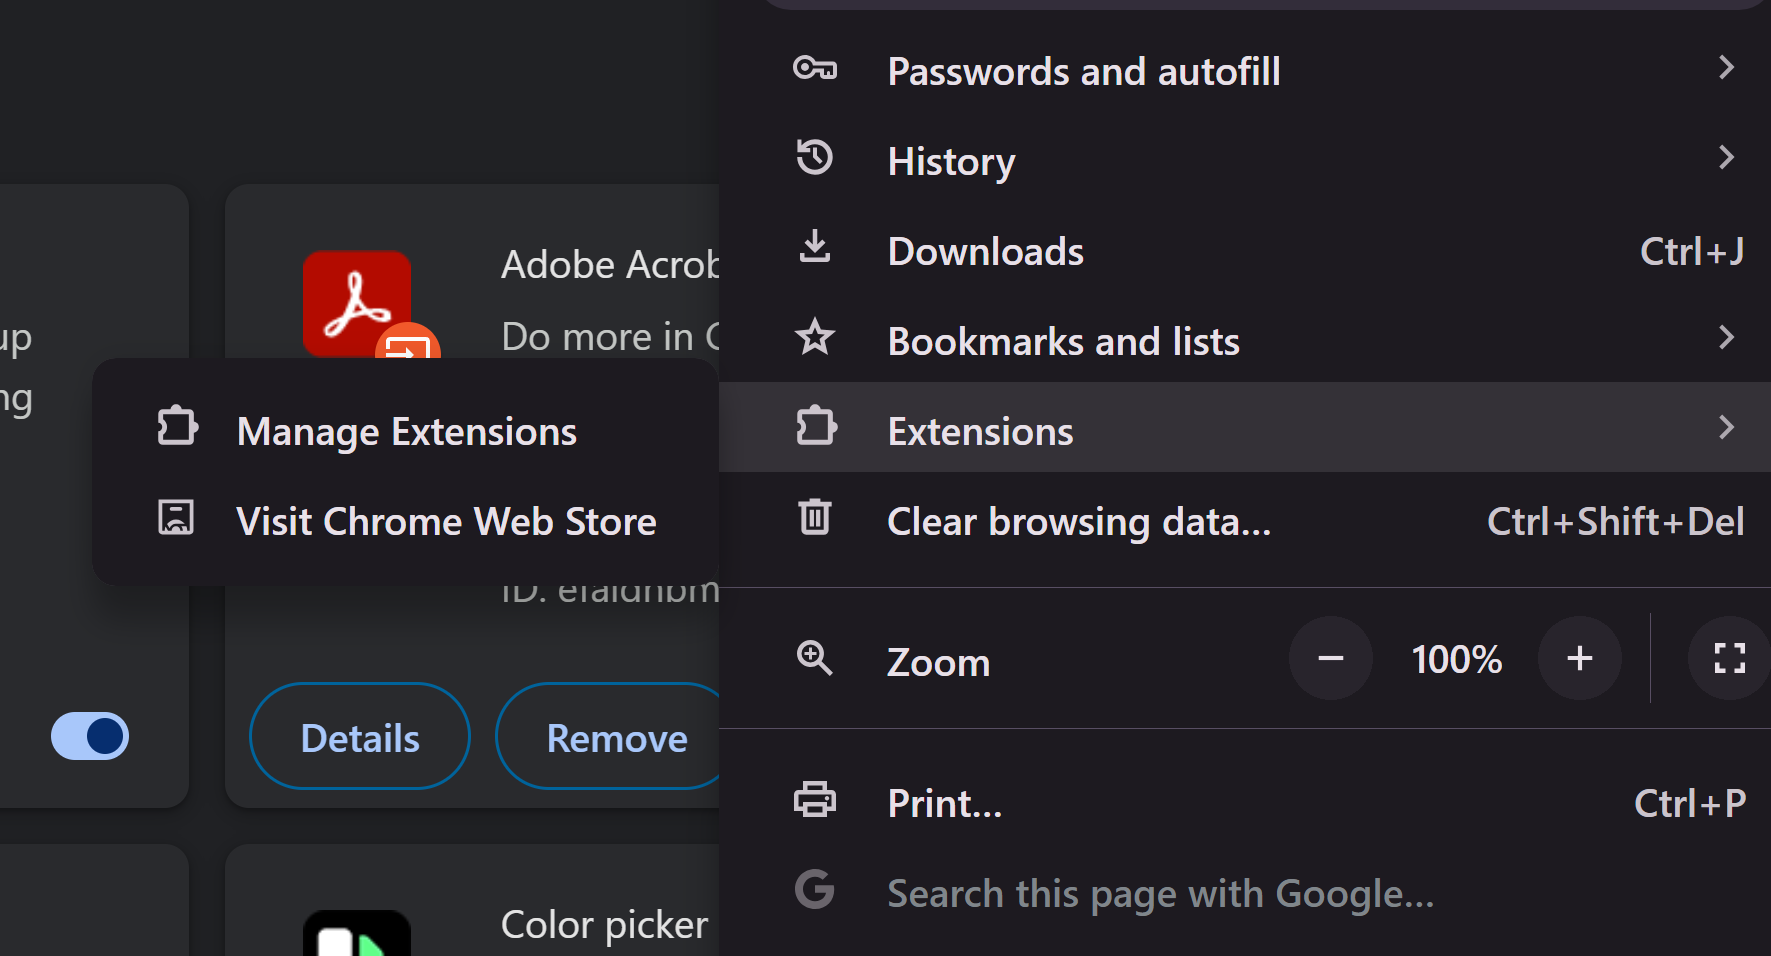Expand the Passwords and autofill submenu arrow
Image resolution: width=1771 pixels, height=956 pixels.
(1726, 68)
